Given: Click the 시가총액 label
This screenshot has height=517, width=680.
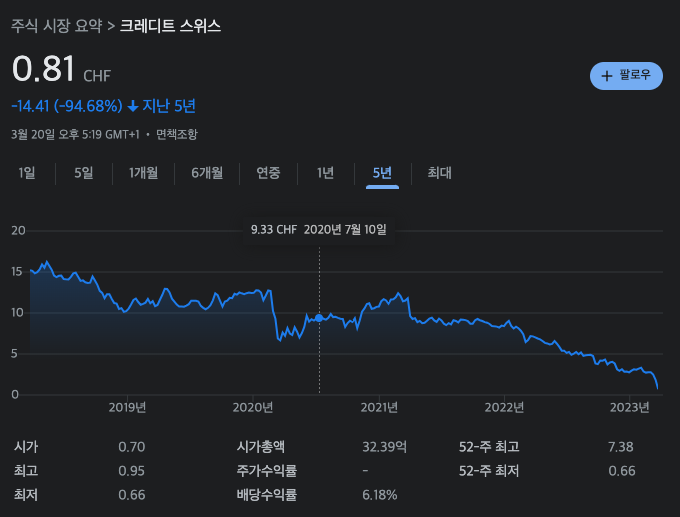Looking at the screenshot, I should (261, 447).
